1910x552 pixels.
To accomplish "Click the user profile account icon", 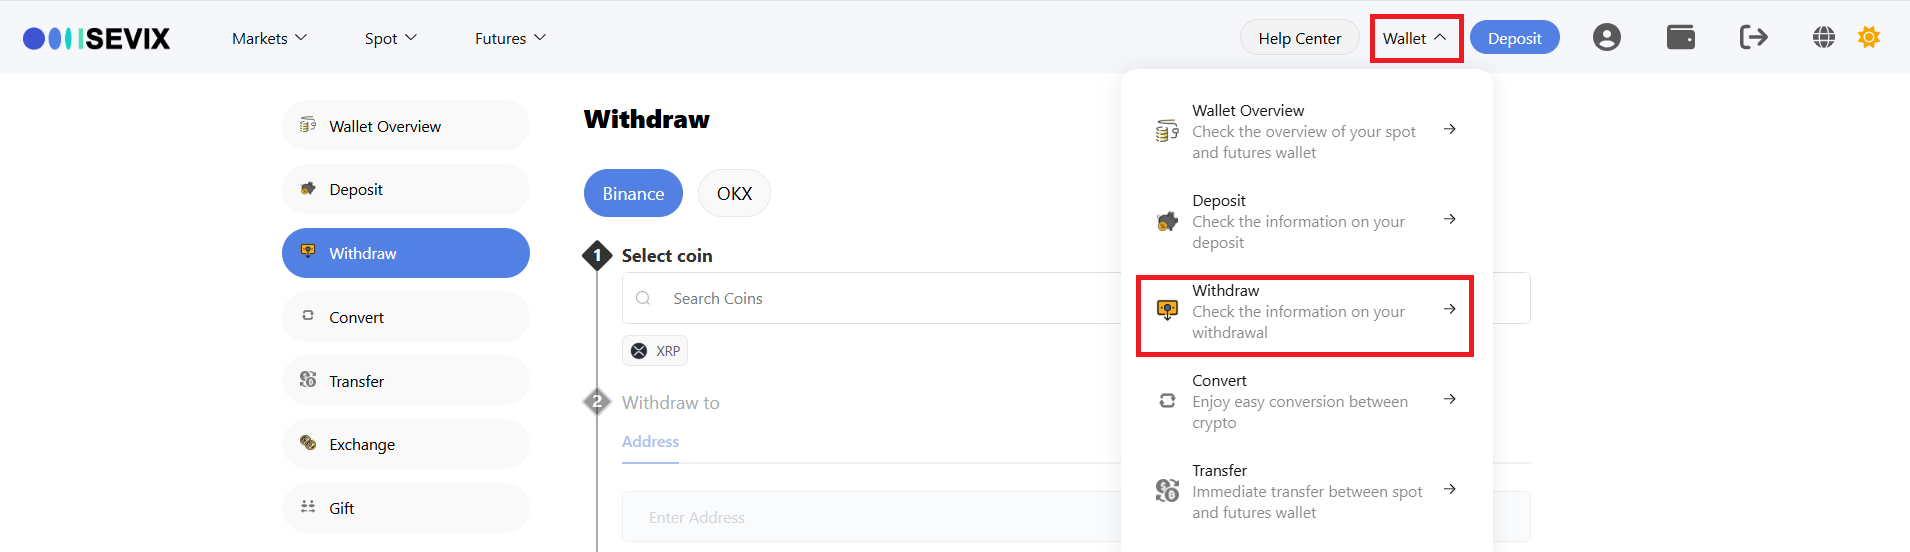I will [x=1606, y=38].
